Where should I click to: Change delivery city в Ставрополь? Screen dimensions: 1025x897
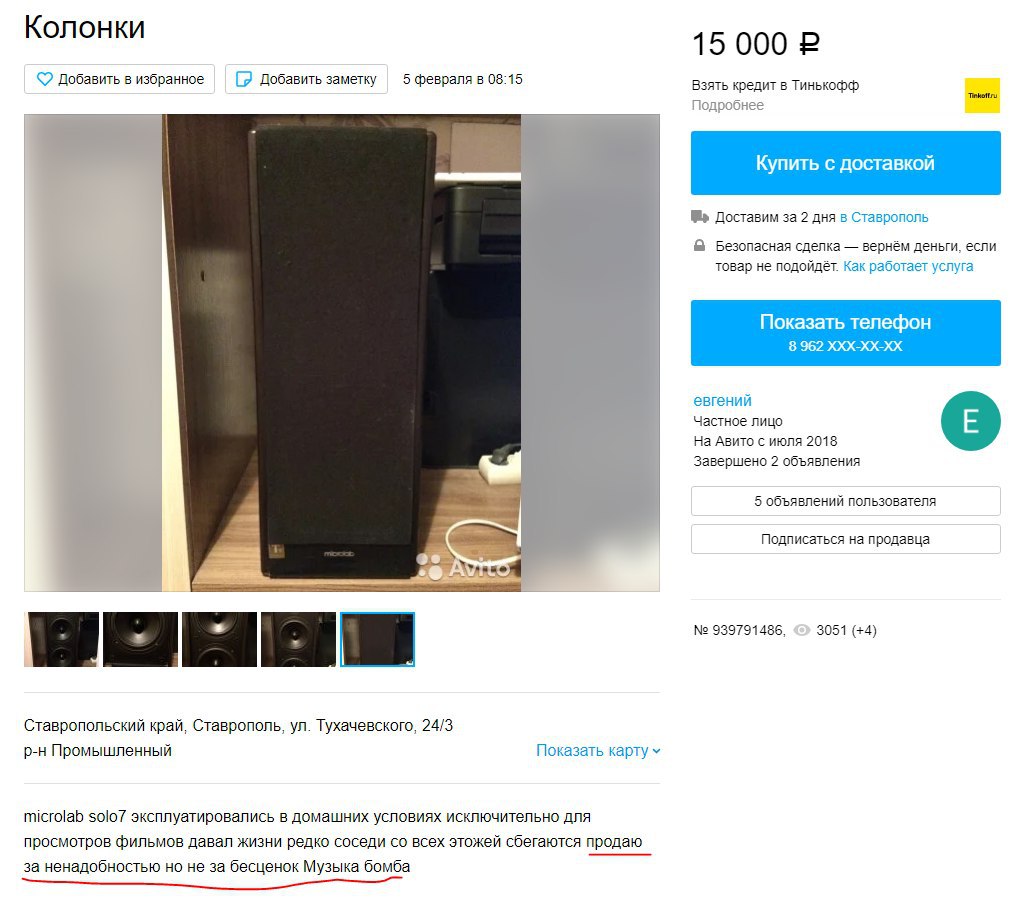point(884,217)
